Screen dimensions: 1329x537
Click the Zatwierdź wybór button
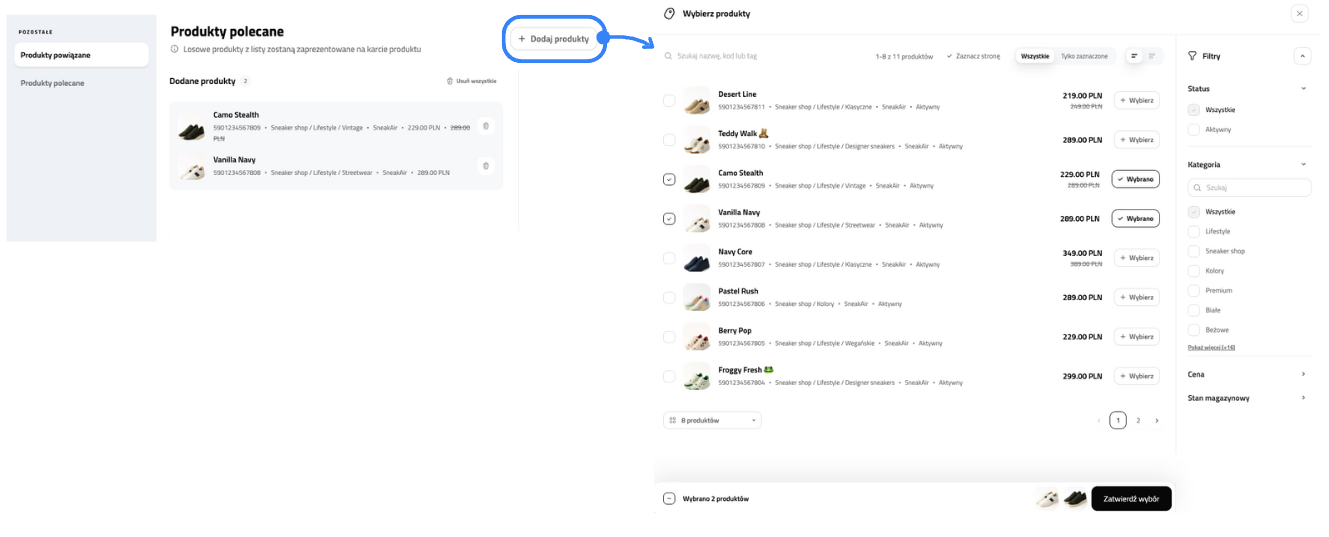[x=1131, y=499]
